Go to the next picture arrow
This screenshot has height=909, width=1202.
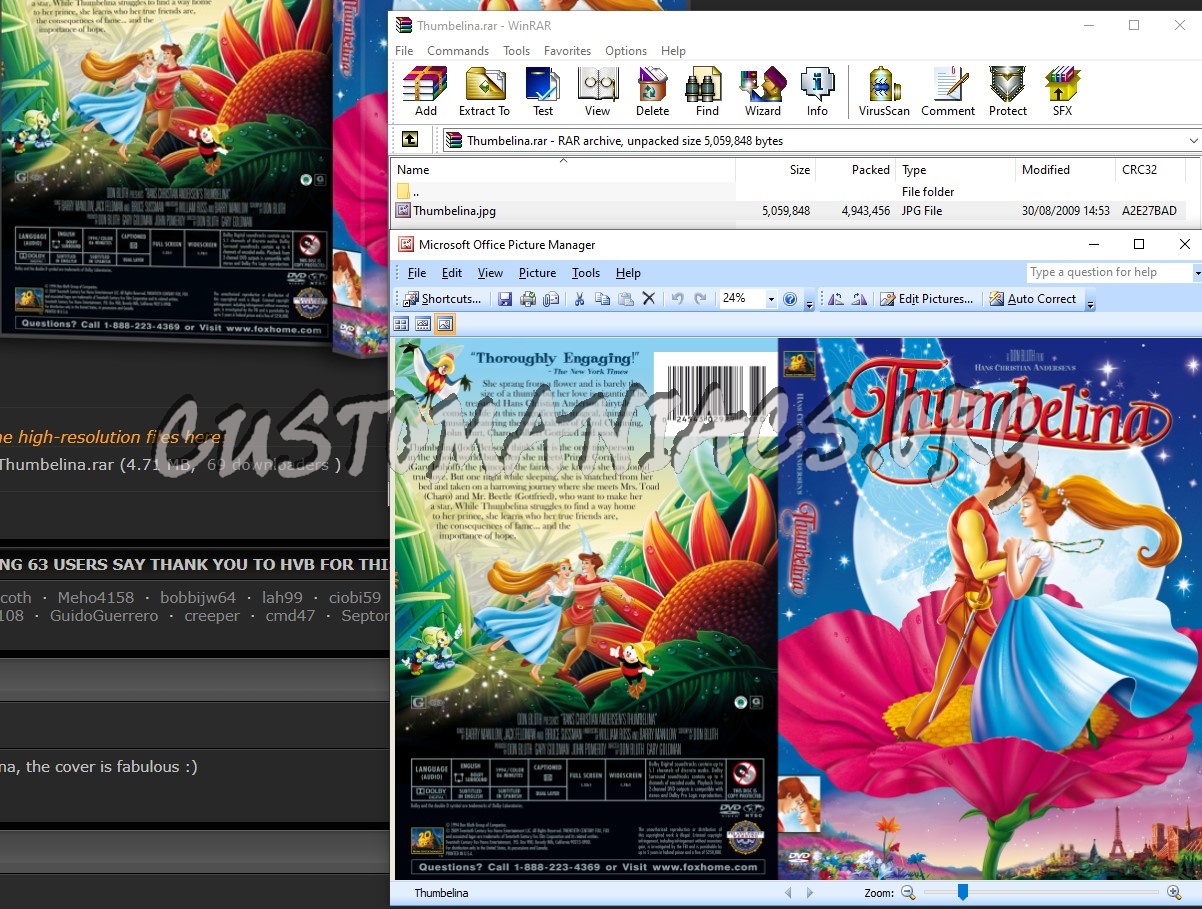(x=810, y=892)
